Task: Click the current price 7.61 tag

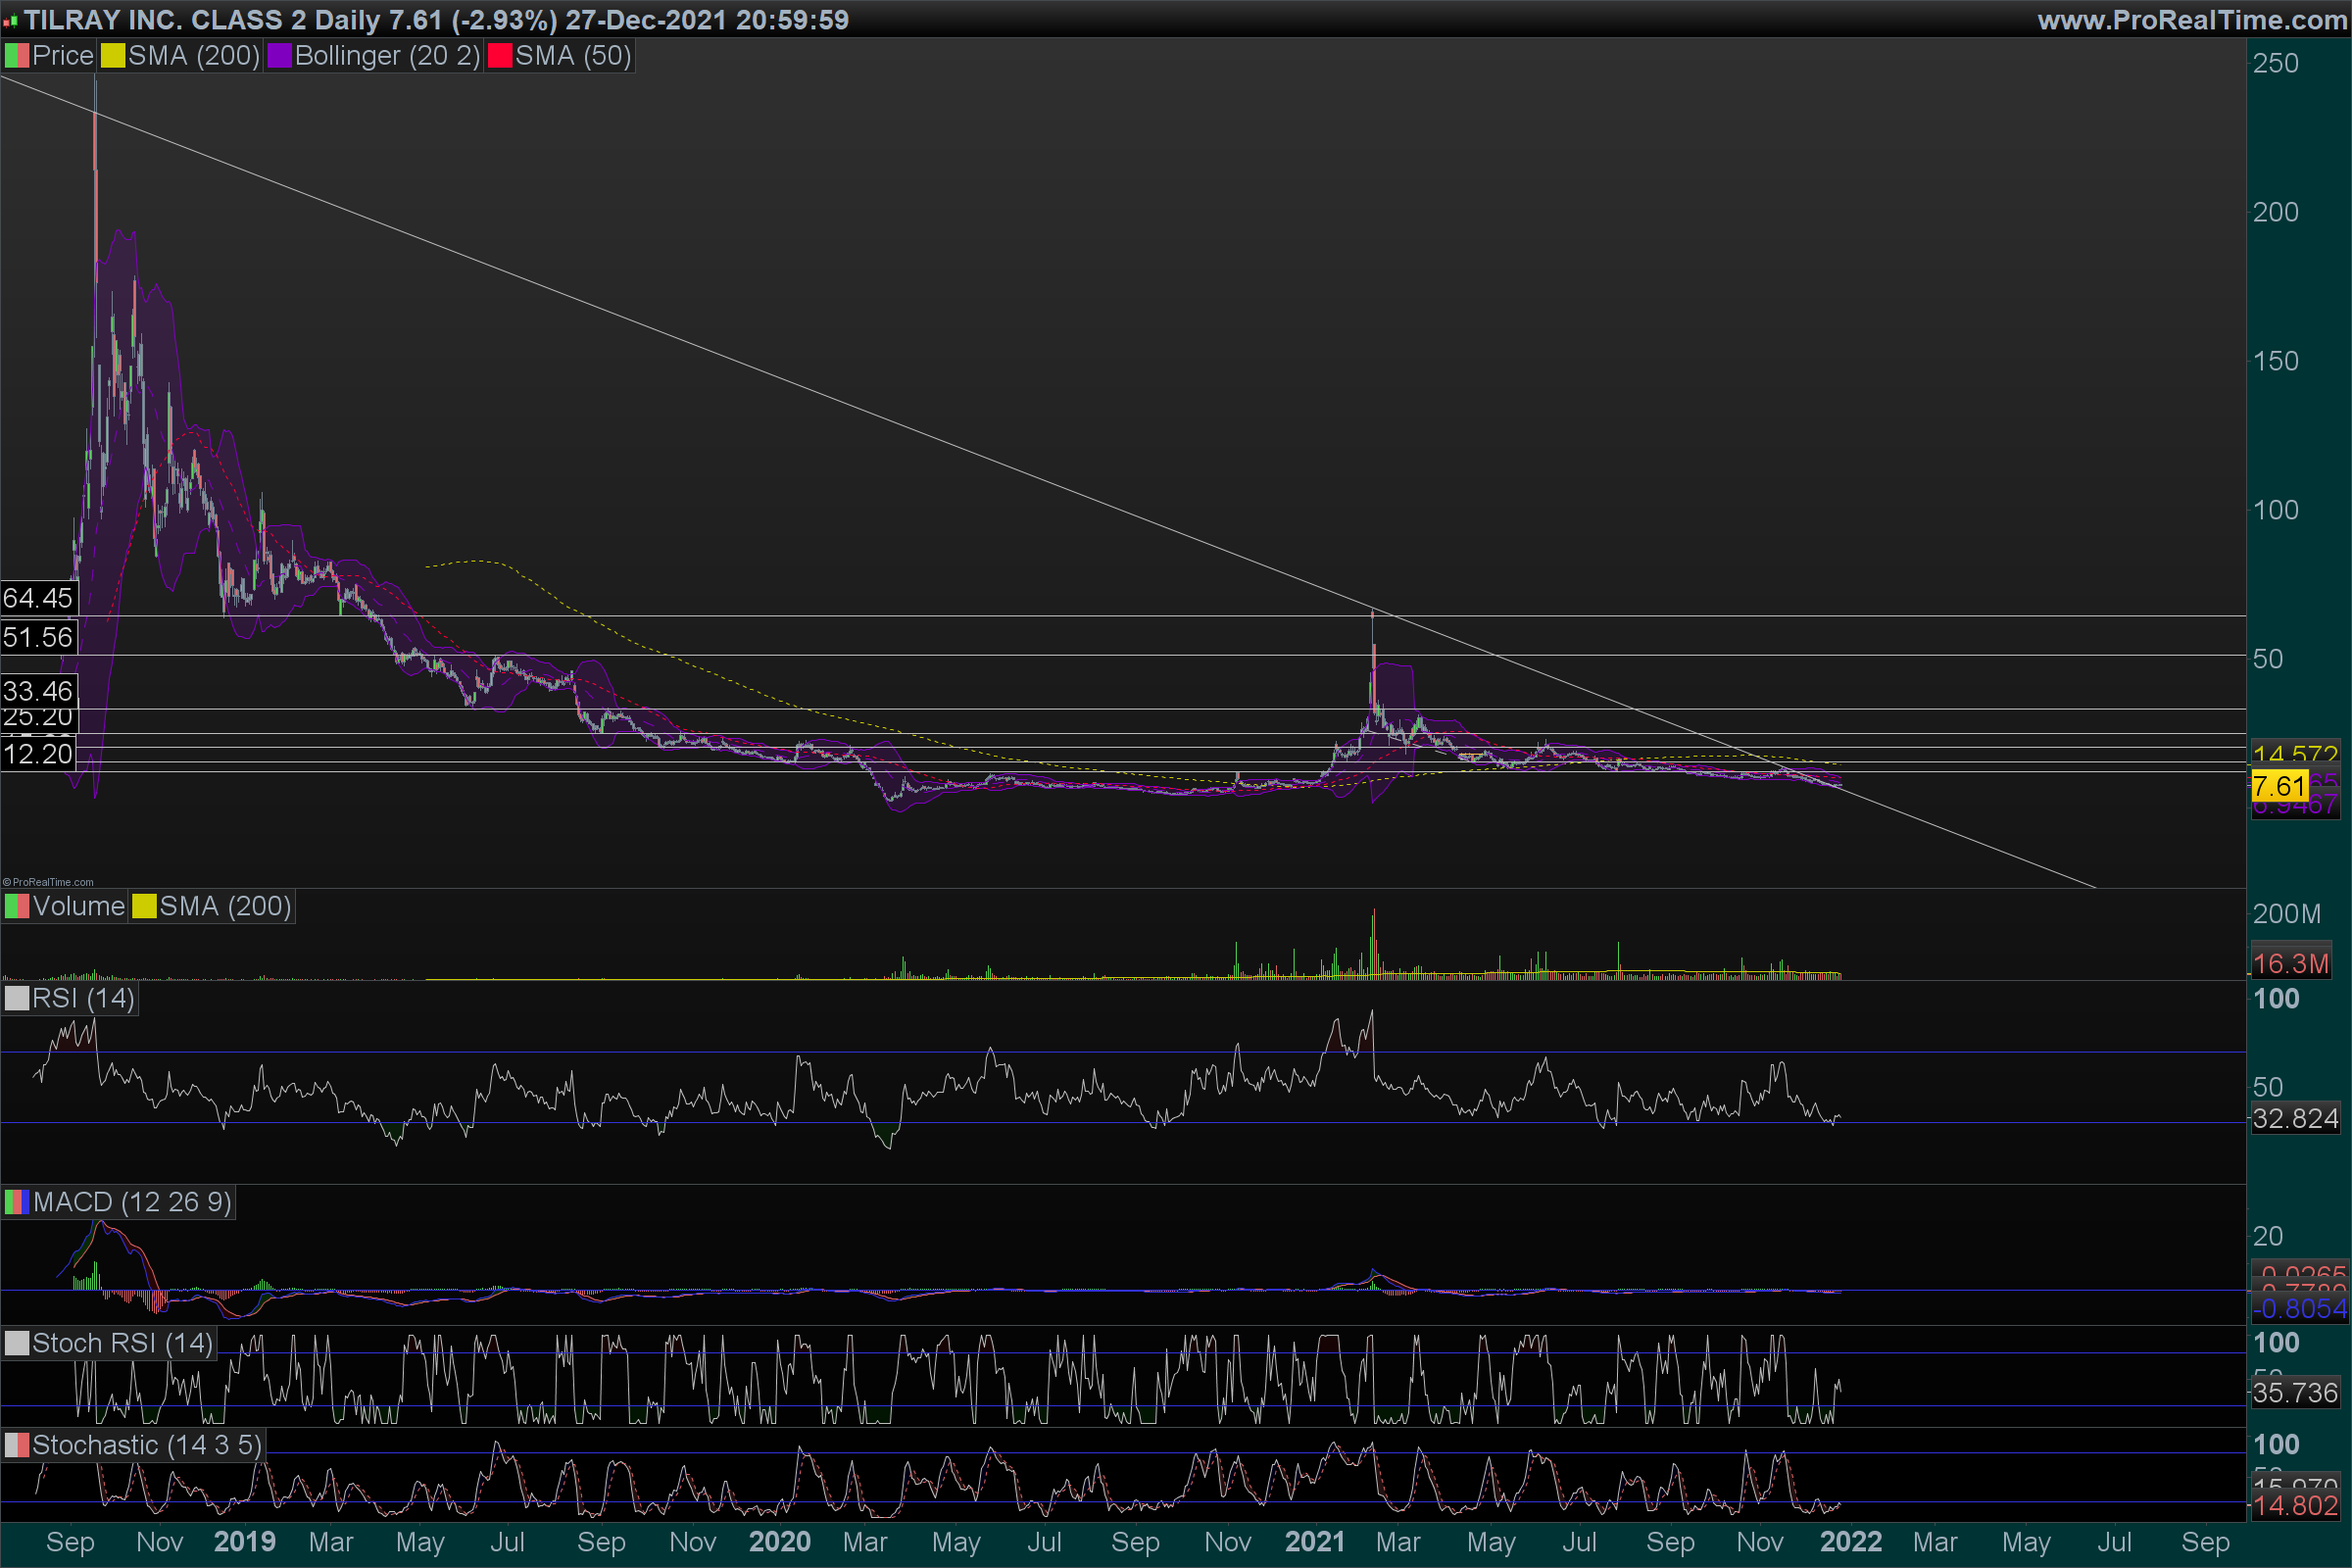Action: point(2279,786)
